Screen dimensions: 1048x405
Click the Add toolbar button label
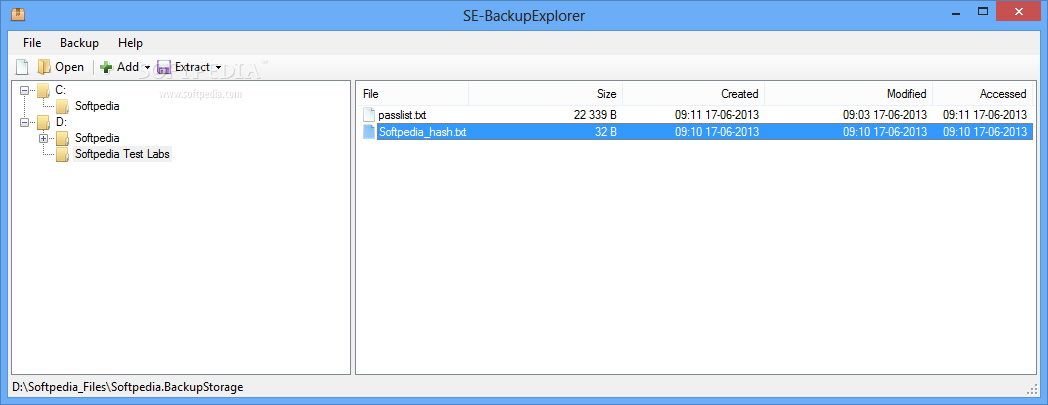pyautogui.click(x=128, y=67)
